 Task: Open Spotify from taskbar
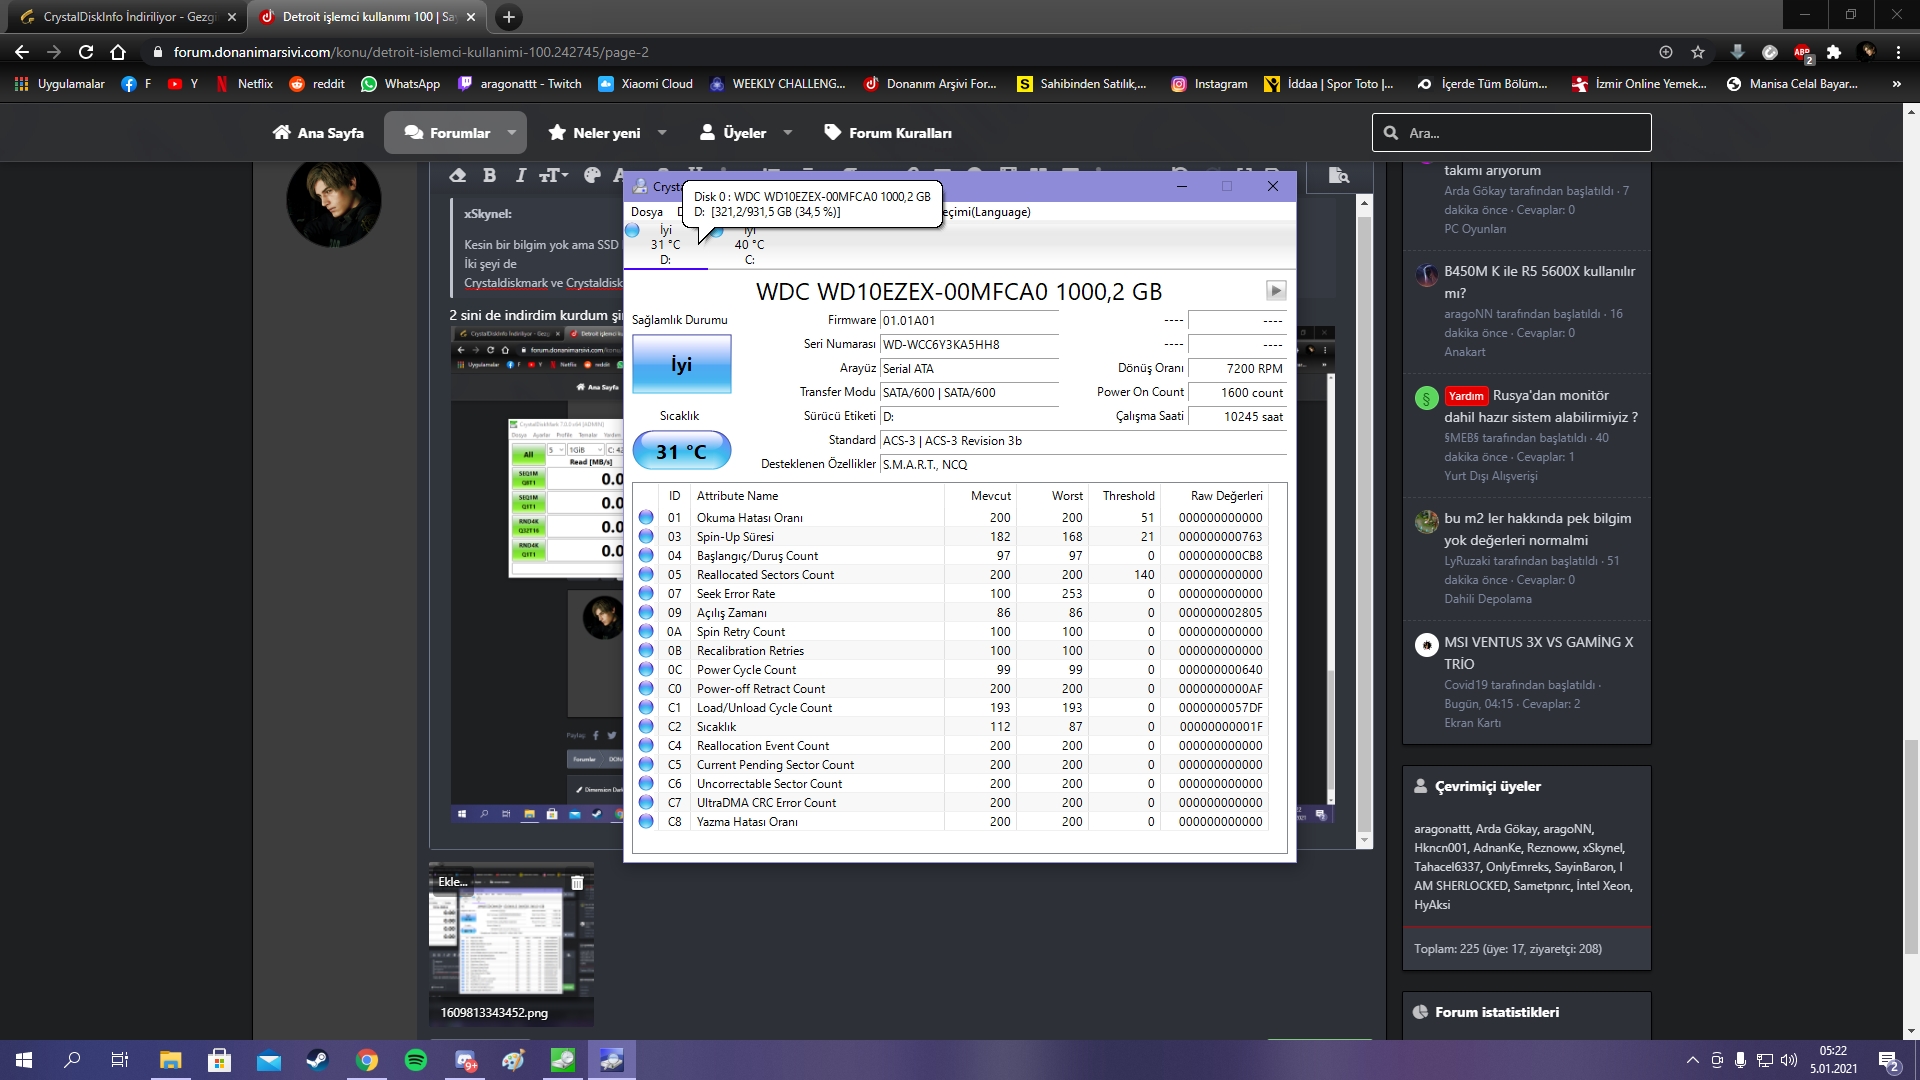[415, 1060]
